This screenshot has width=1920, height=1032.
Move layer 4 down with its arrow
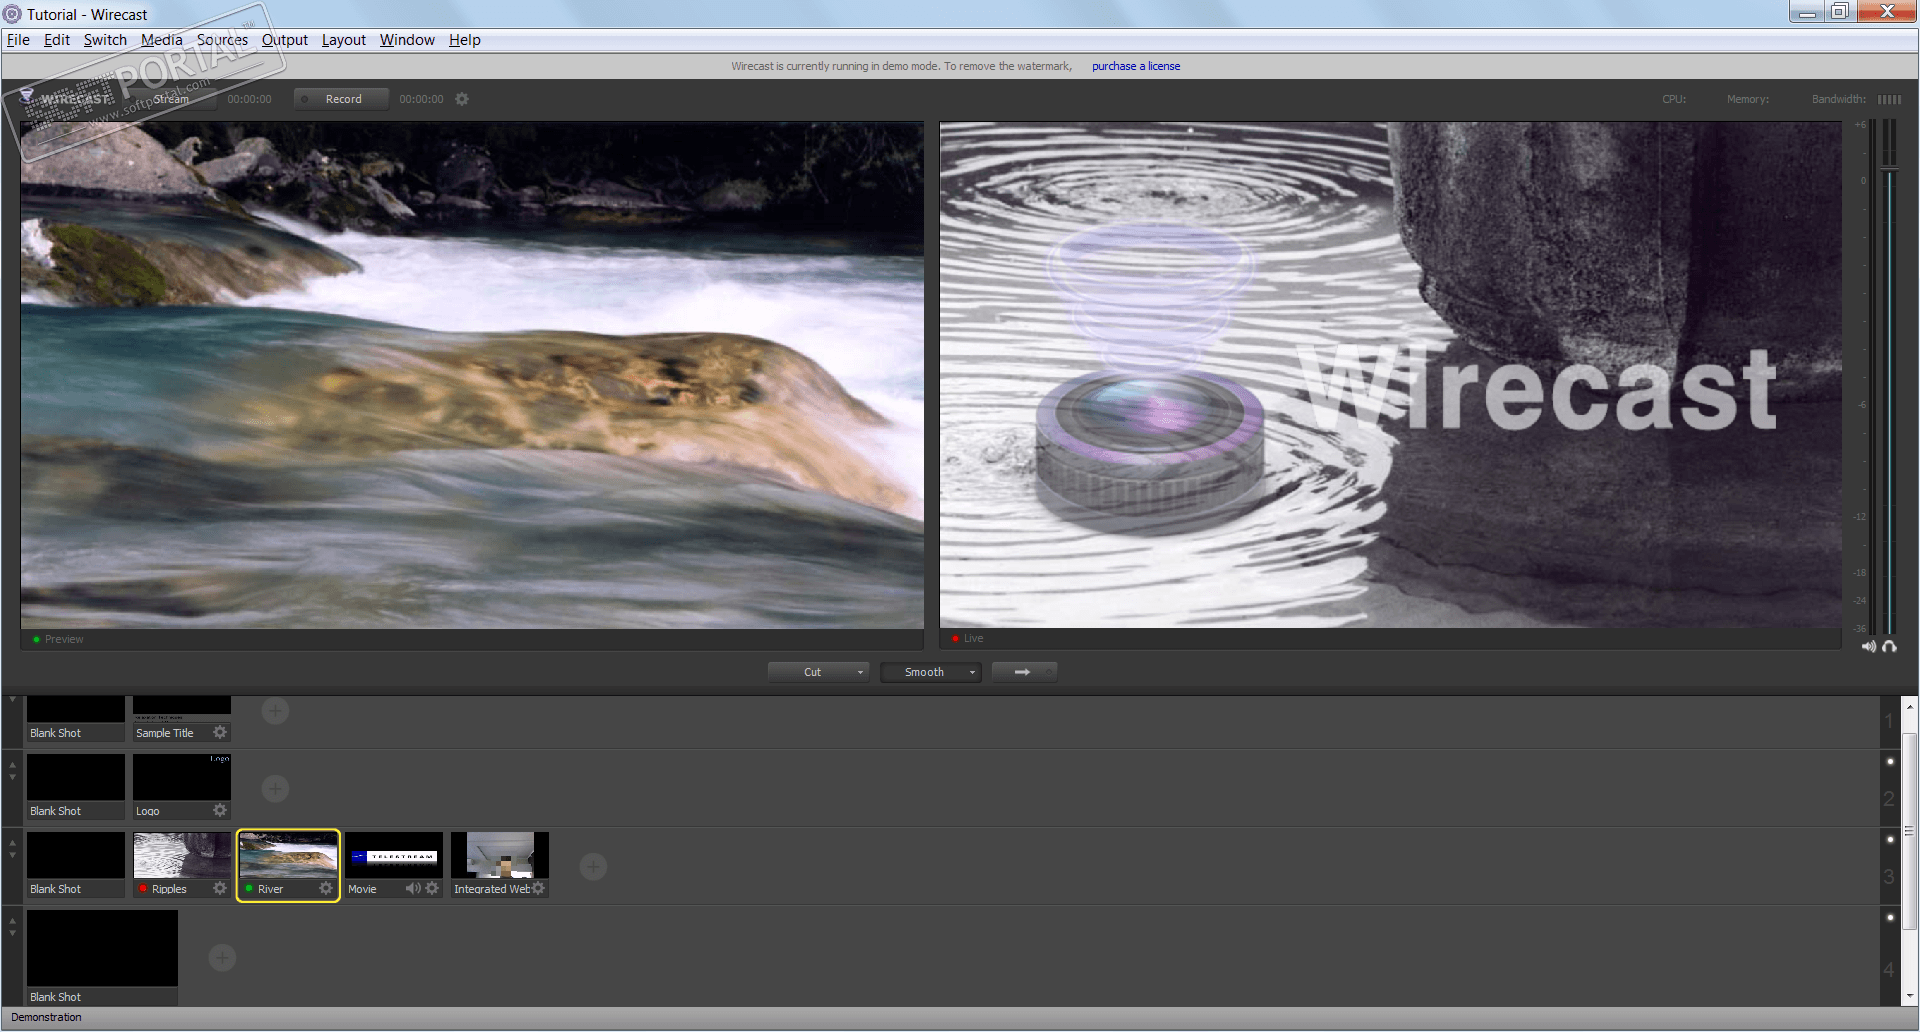pos(13,933)
